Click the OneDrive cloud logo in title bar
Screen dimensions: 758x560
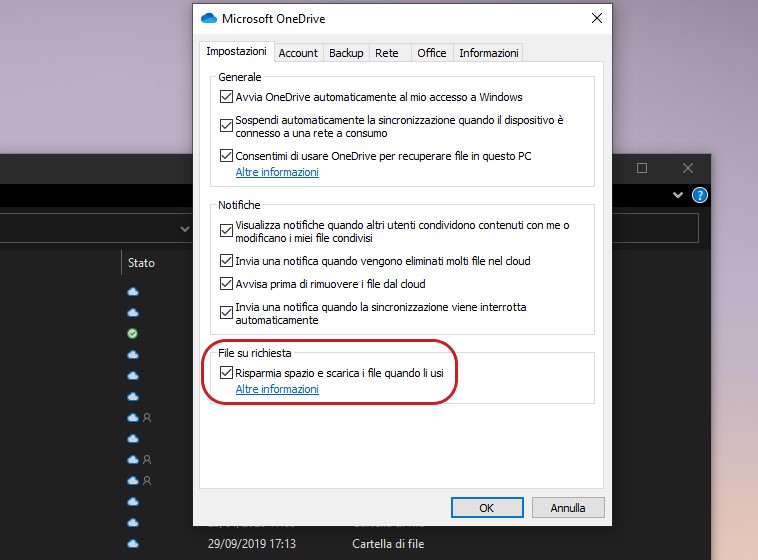209,18
